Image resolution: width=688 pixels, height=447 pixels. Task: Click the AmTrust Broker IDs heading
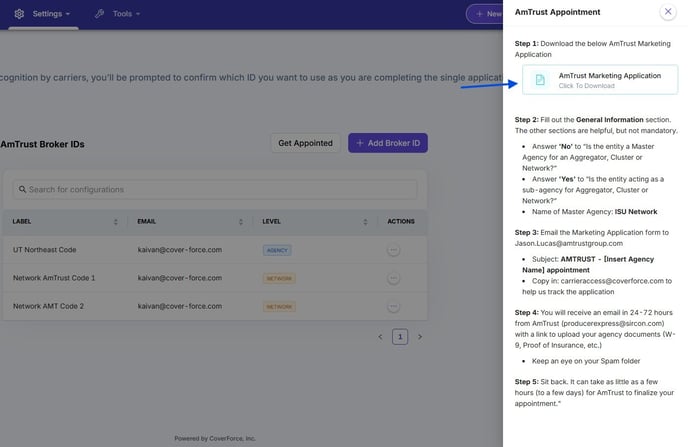[x=43, y=144]
